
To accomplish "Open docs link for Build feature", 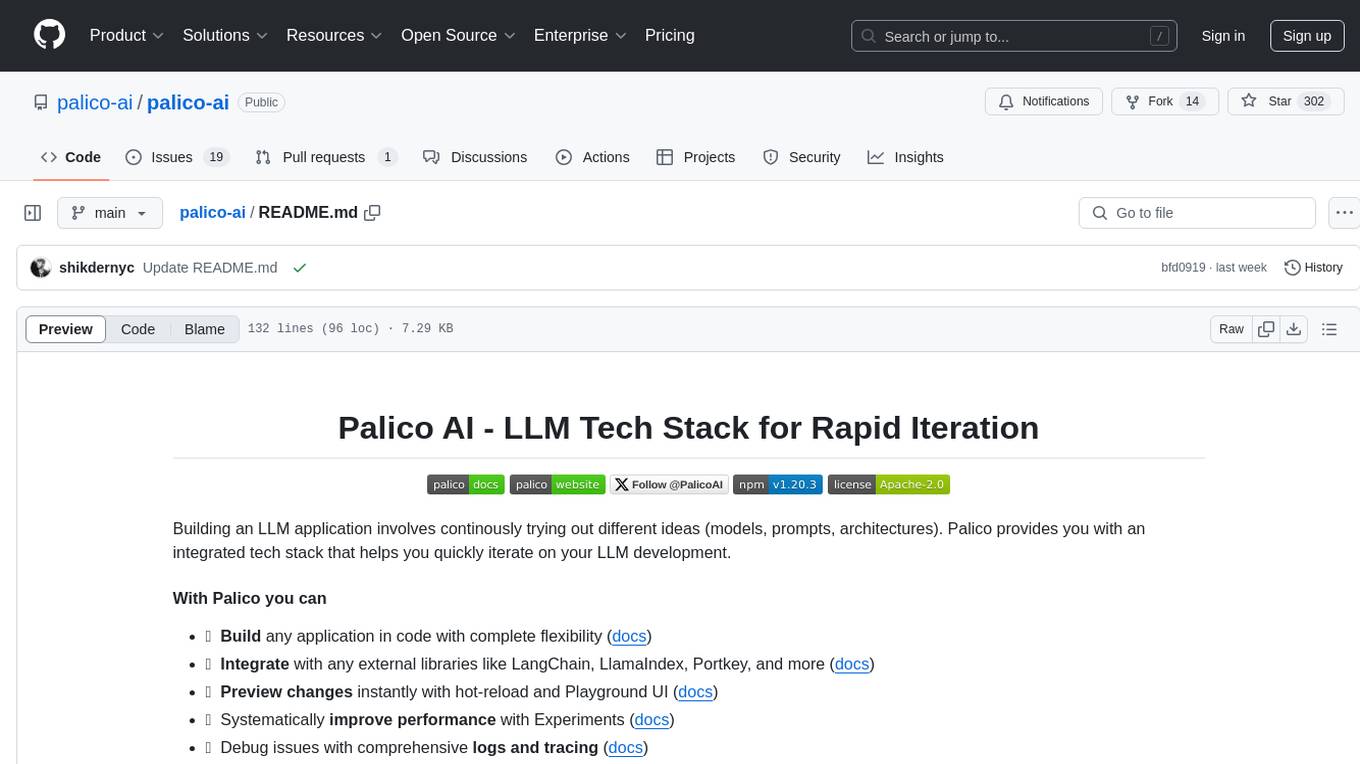I will [x=629, y=636].
